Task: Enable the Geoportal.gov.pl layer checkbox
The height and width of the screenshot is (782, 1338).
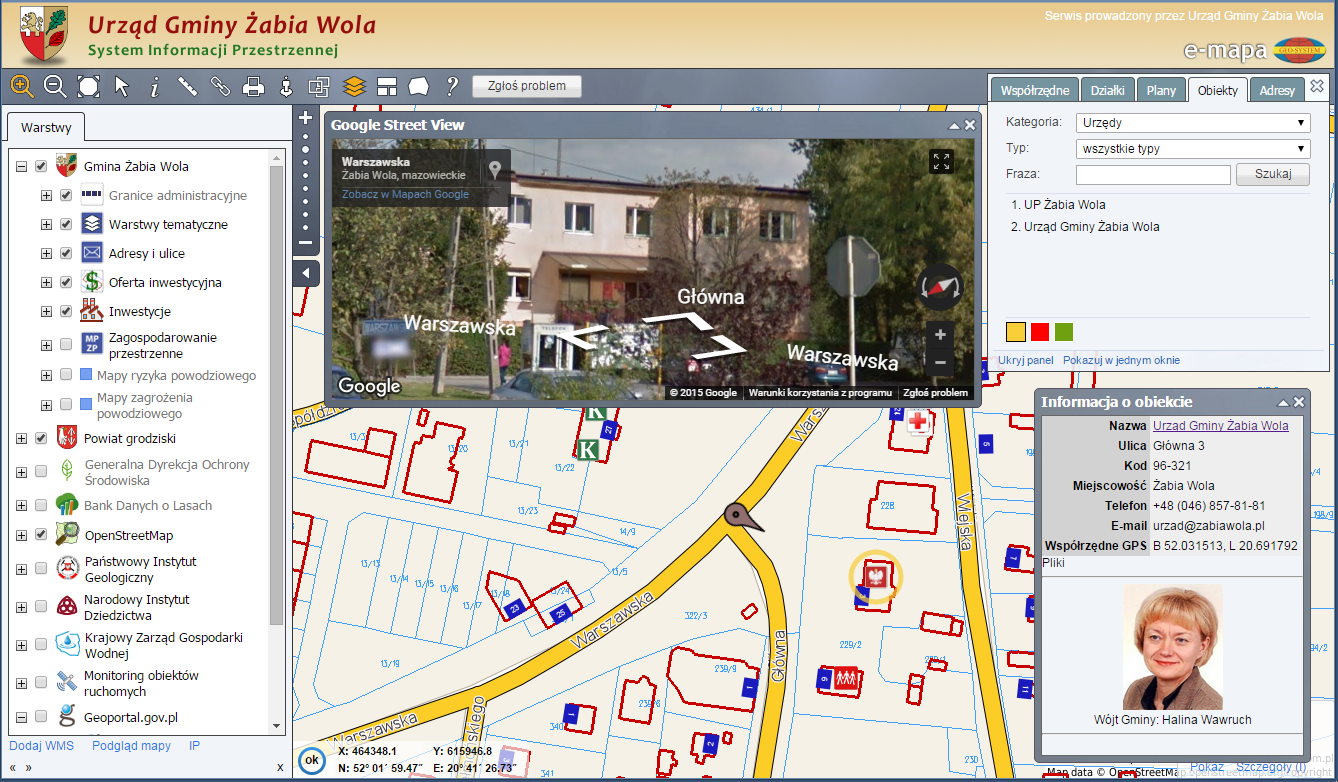Action: coord(41,717)
